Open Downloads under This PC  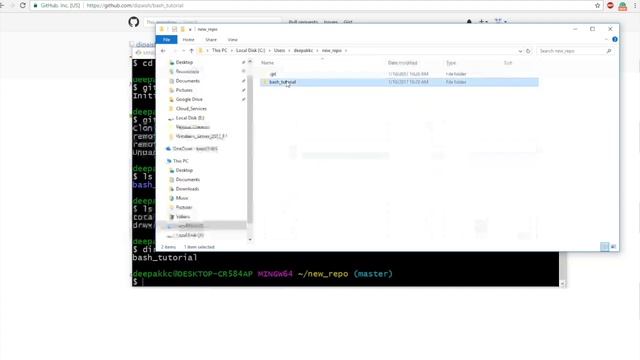tap(187, 189)
